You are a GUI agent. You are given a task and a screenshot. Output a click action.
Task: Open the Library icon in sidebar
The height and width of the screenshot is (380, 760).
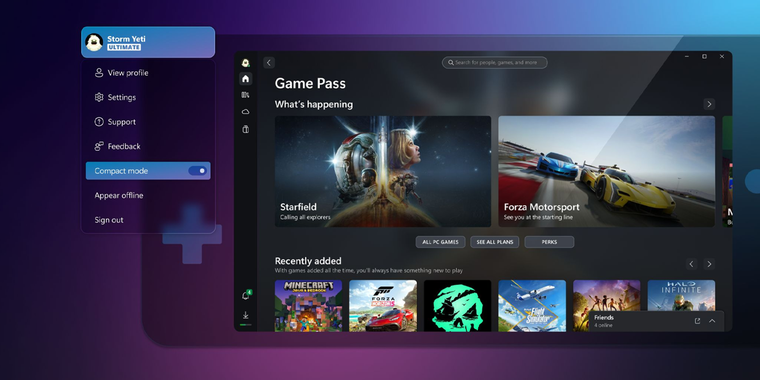click(246, 95)
